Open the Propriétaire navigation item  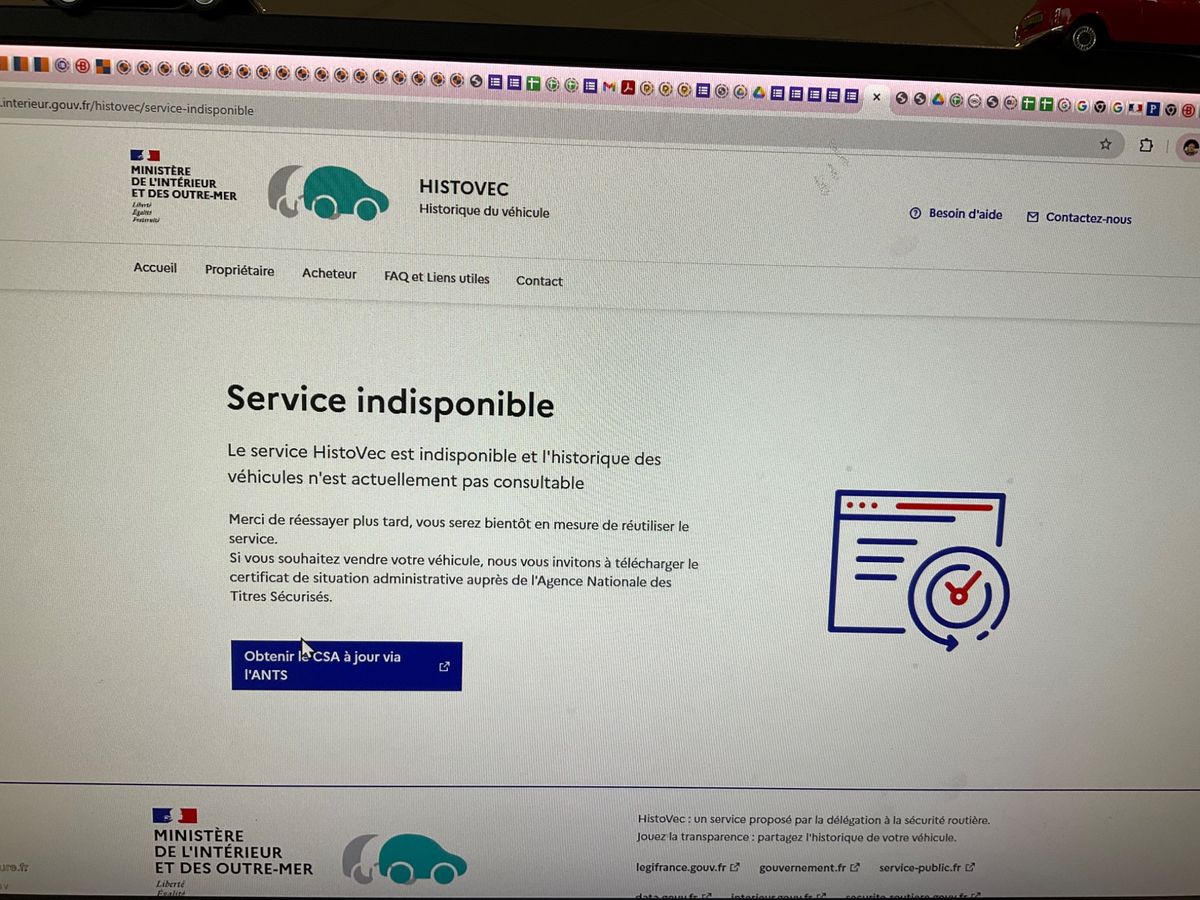click(239, 271)
